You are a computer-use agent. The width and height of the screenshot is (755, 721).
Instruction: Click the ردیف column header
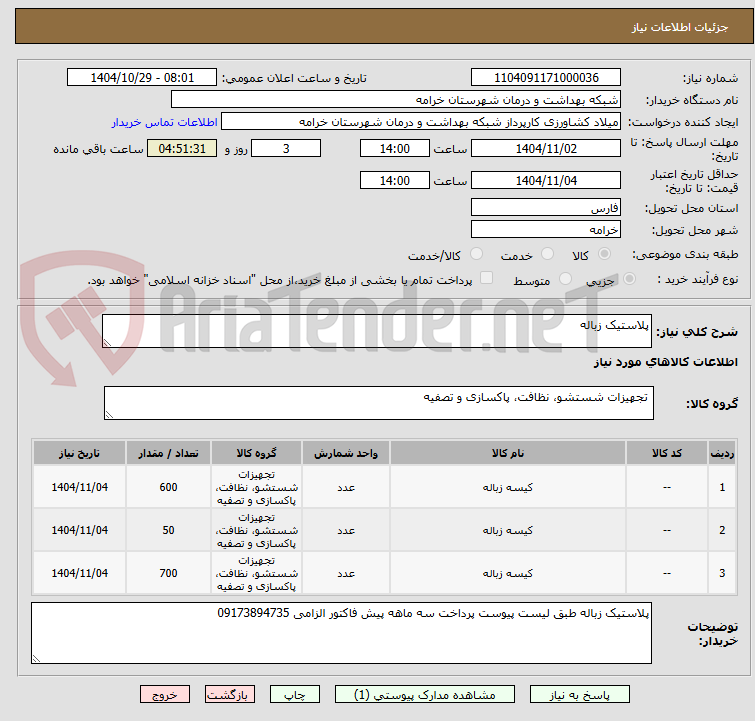click(722, 453)
